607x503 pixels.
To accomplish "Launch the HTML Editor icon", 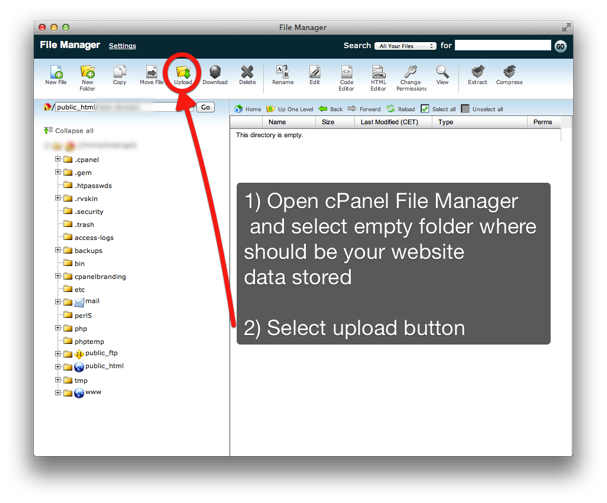I will pyautogui.click(x=378, y=72).
